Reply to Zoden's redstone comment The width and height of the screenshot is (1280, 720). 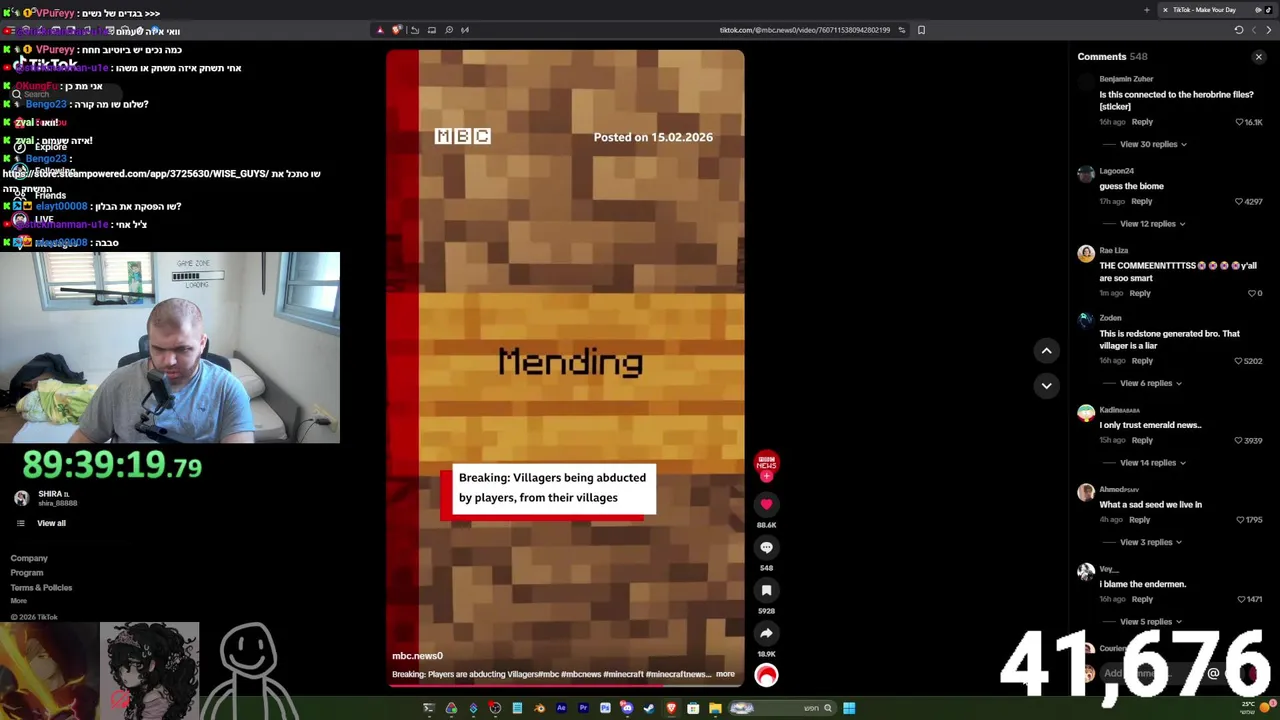coord(1142,361)
